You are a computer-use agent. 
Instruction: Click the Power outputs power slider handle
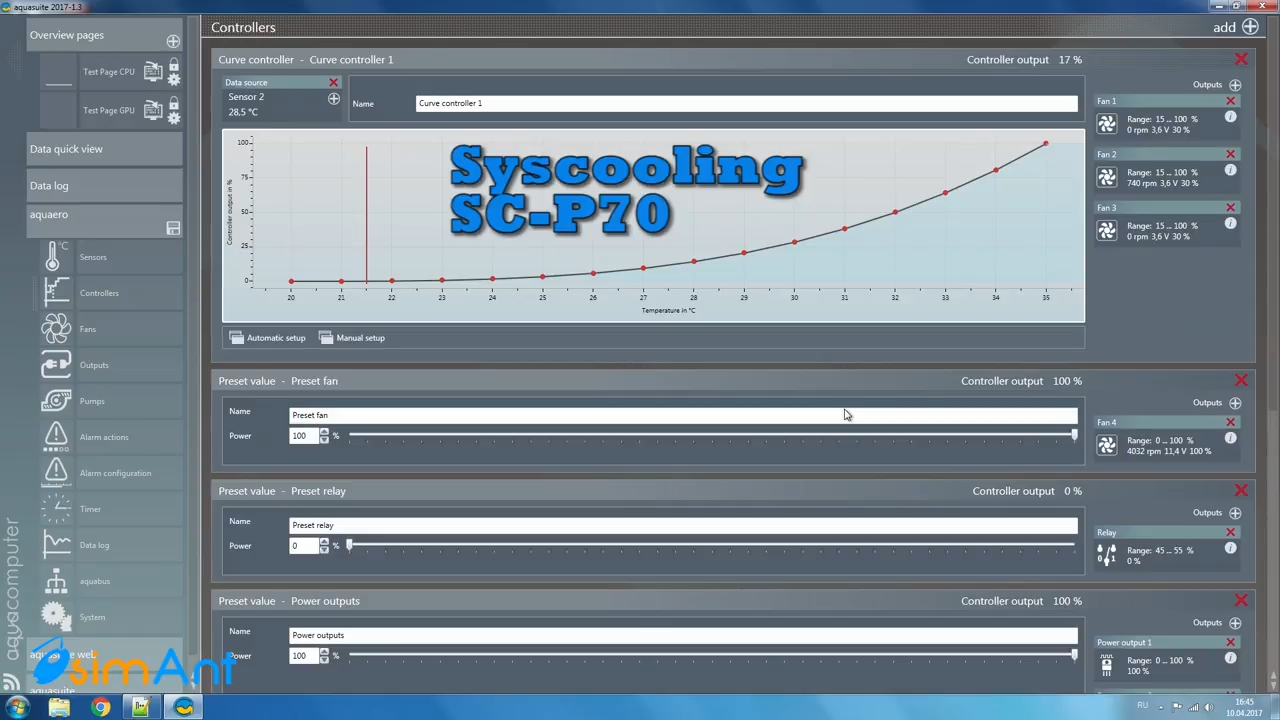(x=1075, y=655)
